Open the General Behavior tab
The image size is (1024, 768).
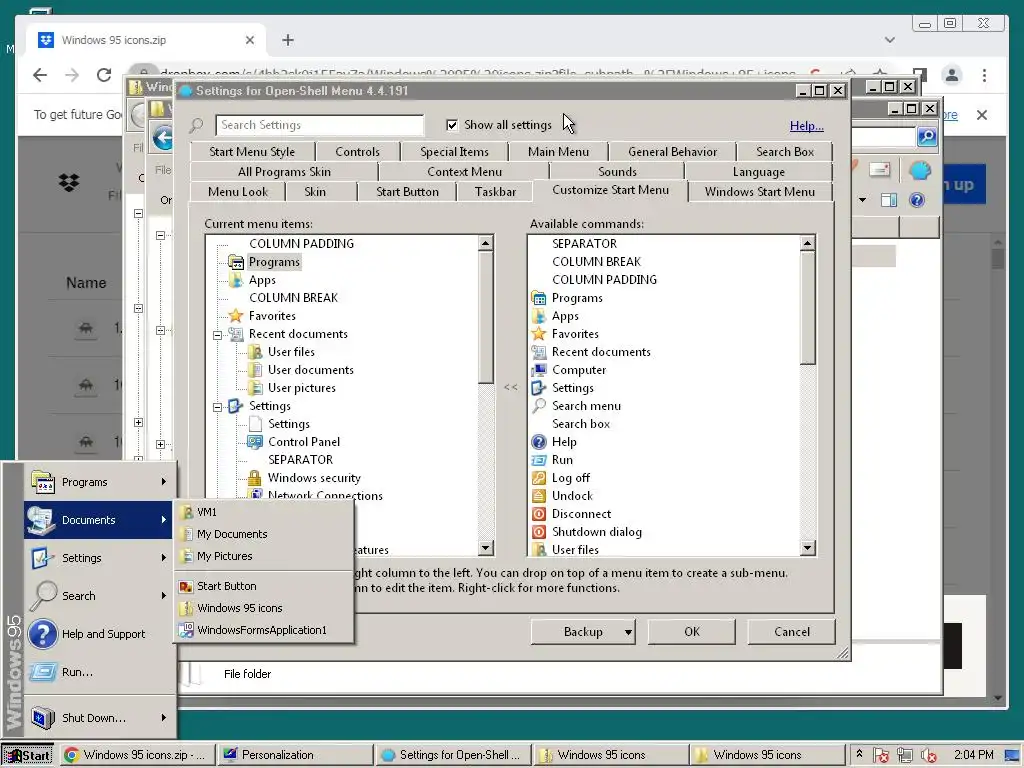673,152
